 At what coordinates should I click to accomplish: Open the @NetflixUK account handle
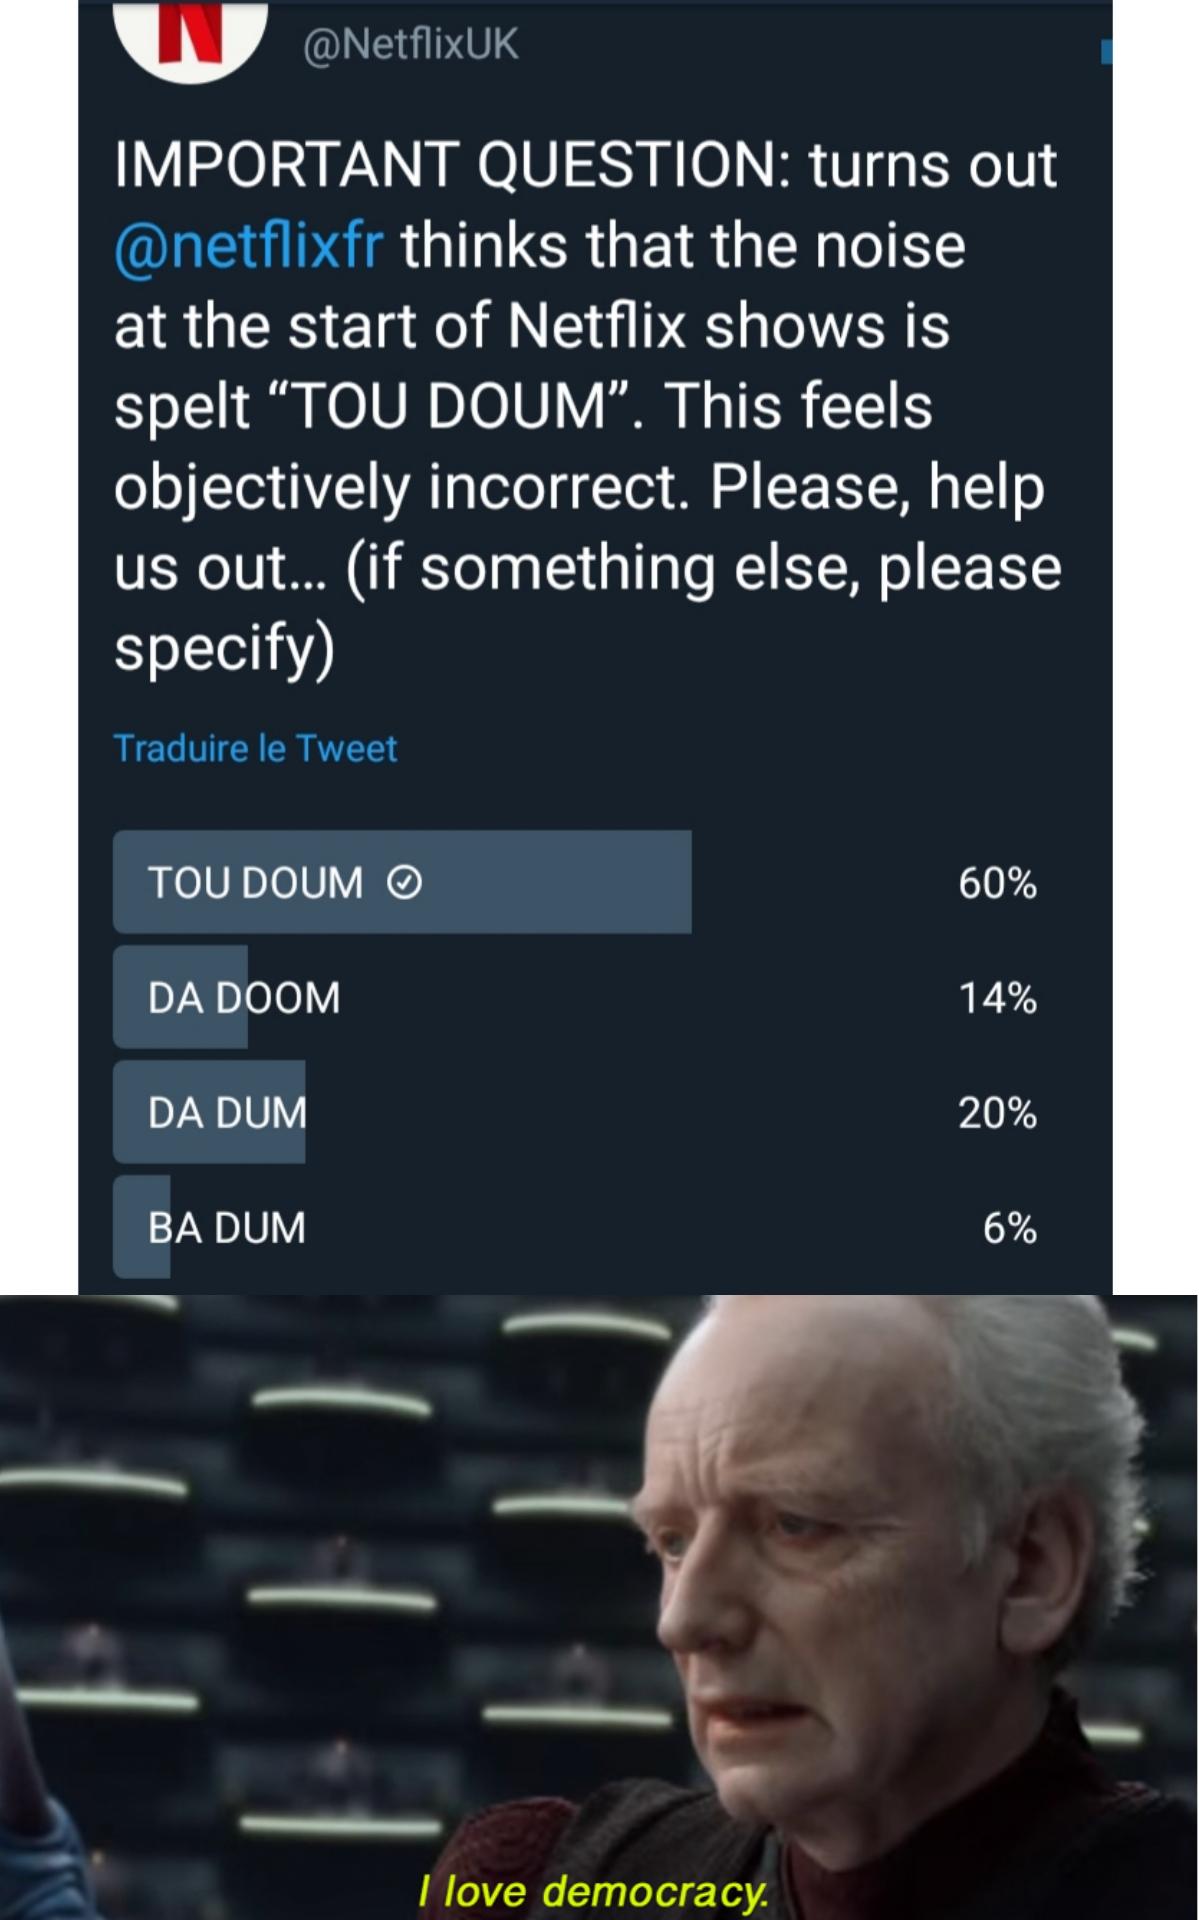410,44
